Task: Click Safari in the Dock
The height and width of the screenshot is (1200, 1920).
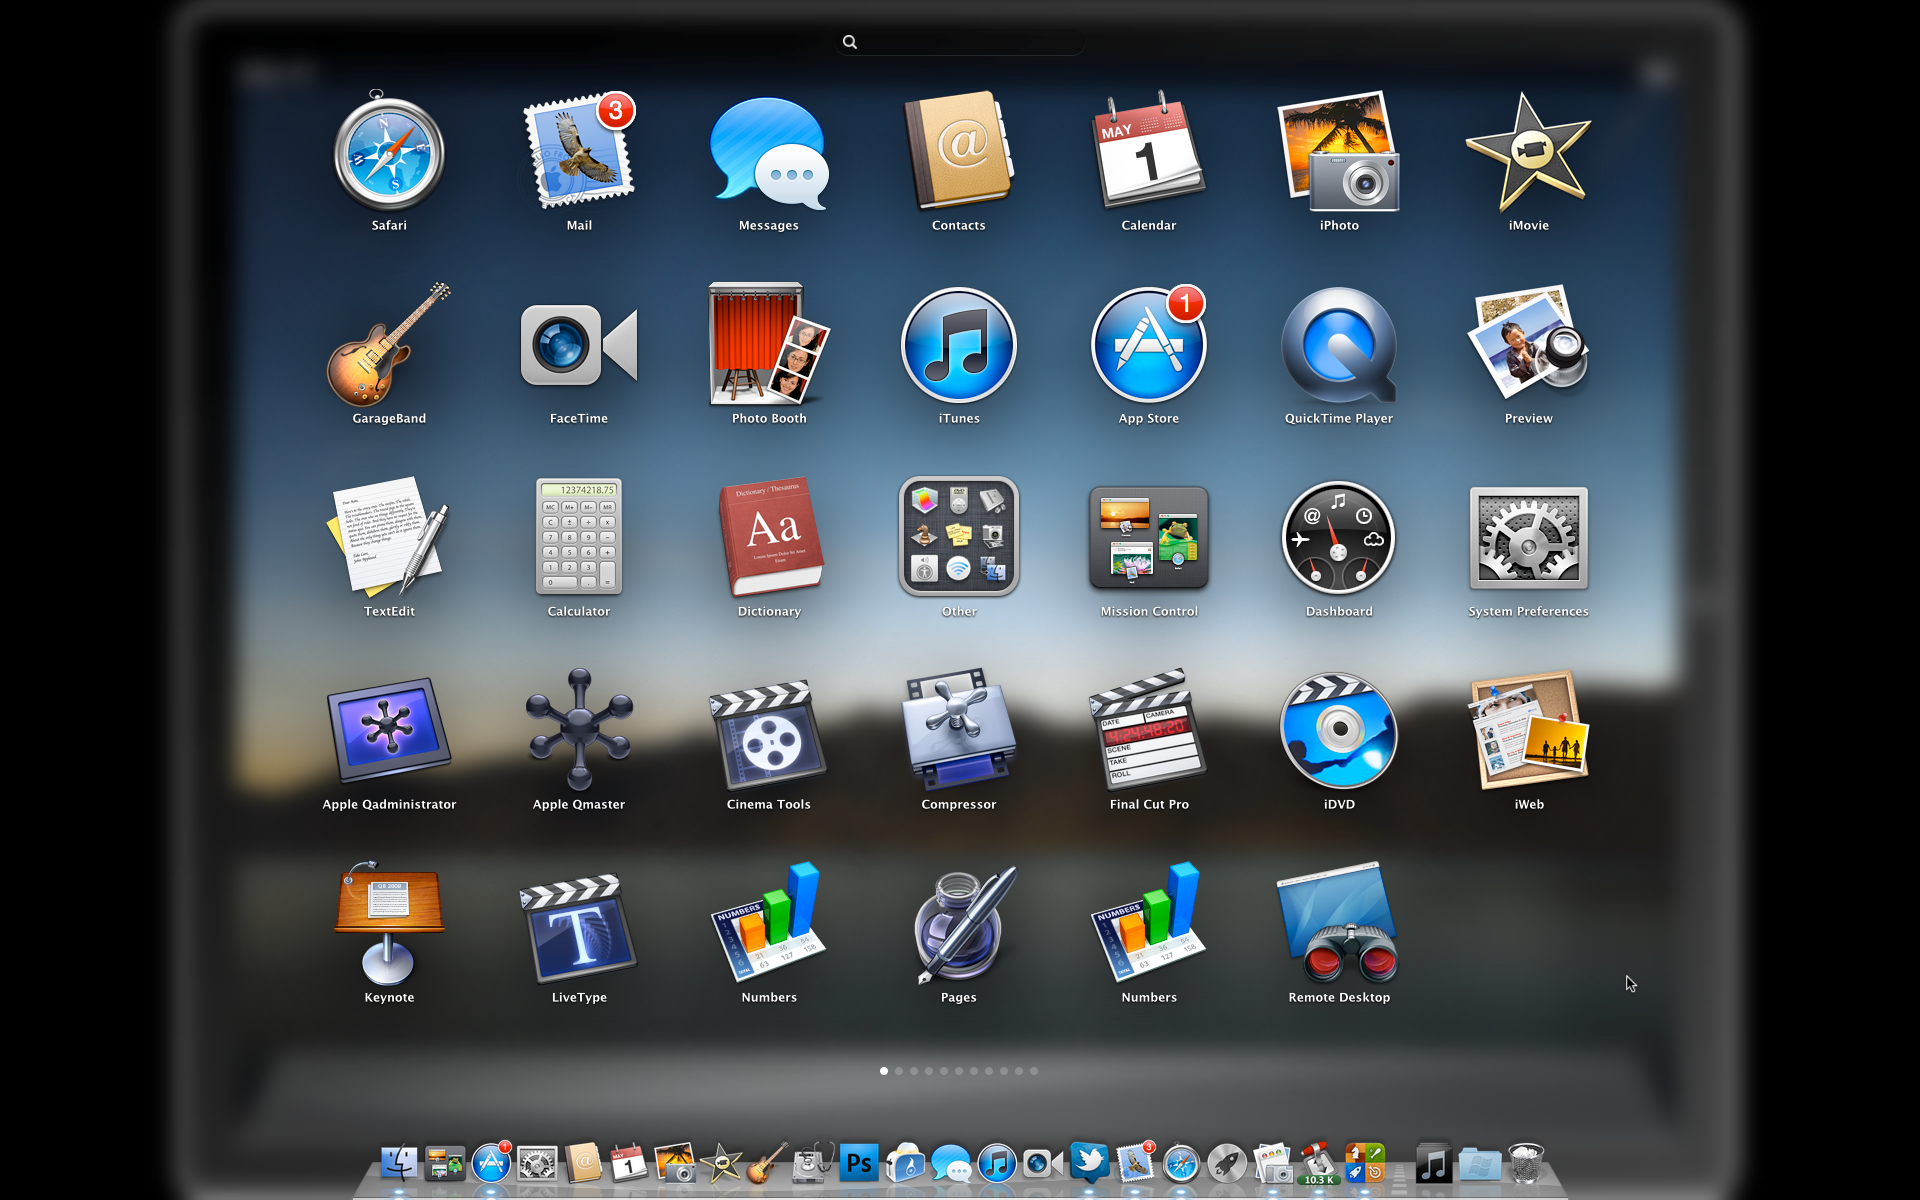Action: click(x=1181, y=1163)
